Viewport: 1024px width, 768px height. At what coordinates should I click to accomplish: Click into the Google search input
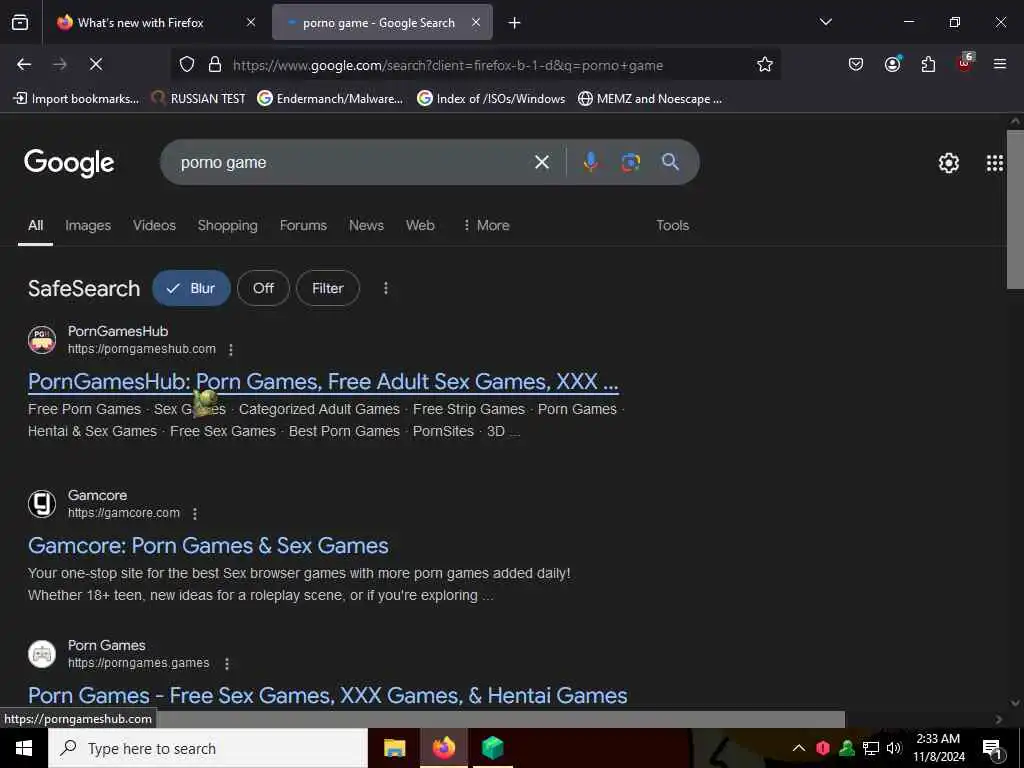[x=353, y=162]
